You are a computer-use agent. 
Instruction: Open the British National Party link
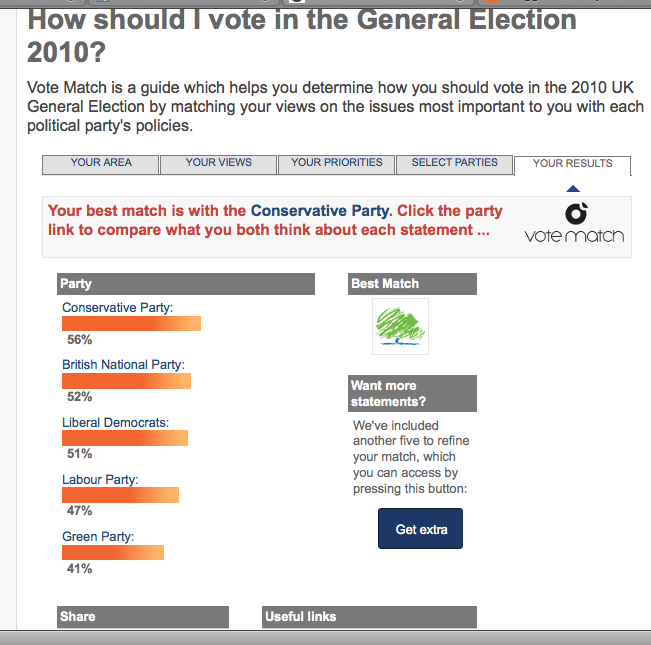pos(123,365)
